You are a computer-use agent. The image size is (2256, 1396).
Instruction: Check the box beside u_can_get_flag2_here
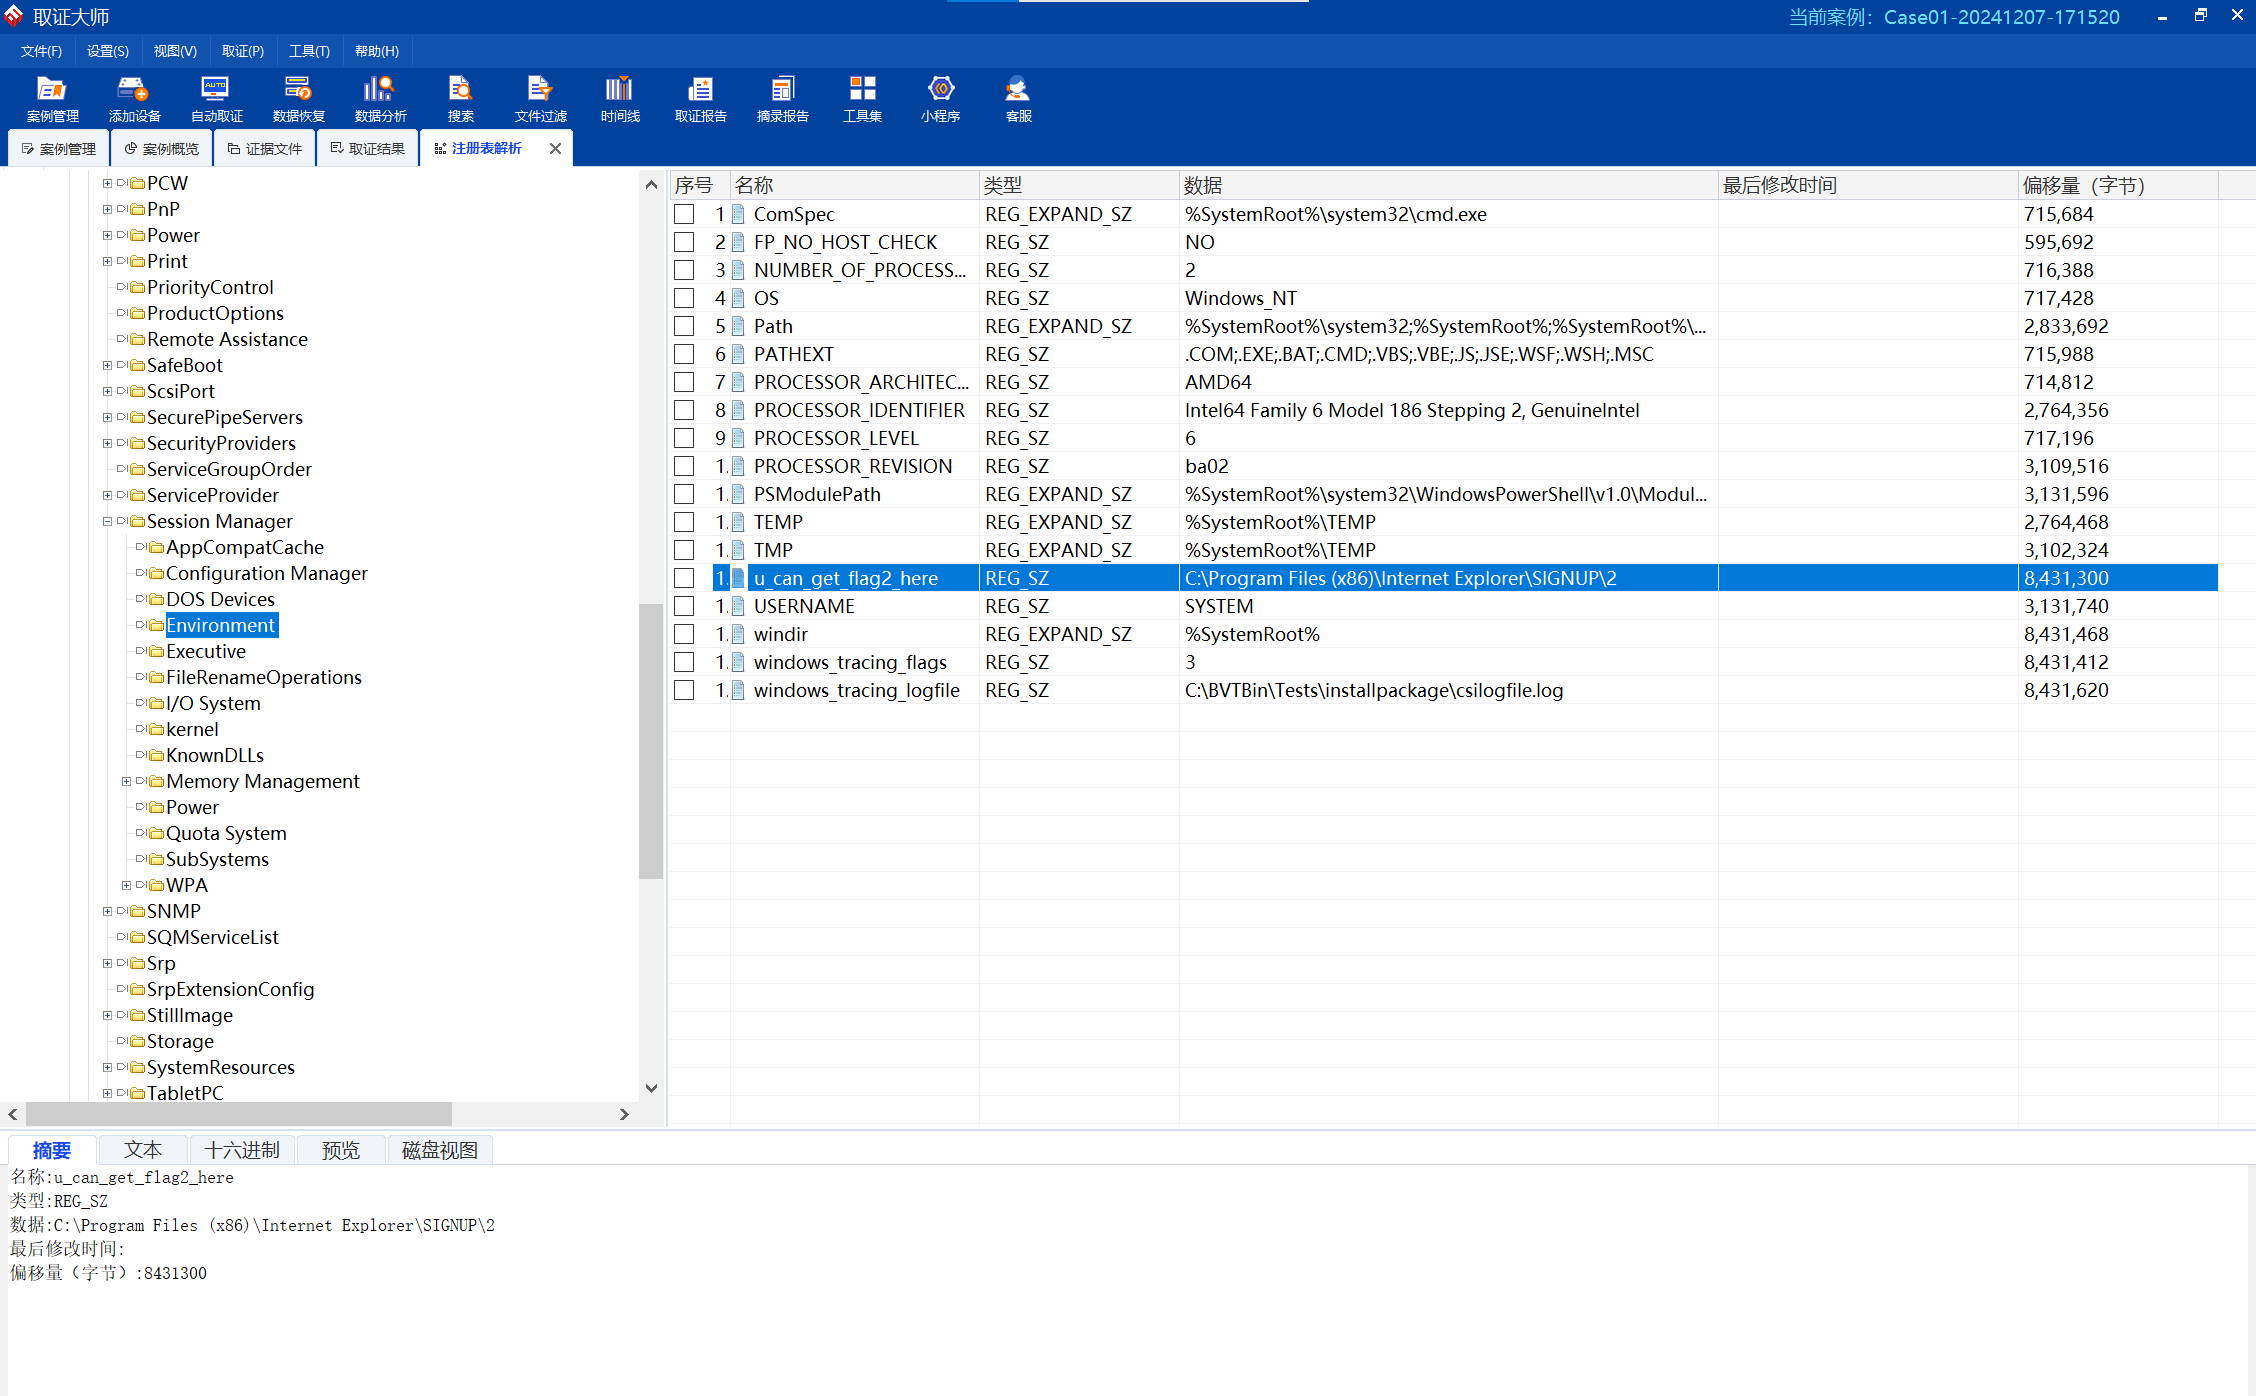point(684,578)
